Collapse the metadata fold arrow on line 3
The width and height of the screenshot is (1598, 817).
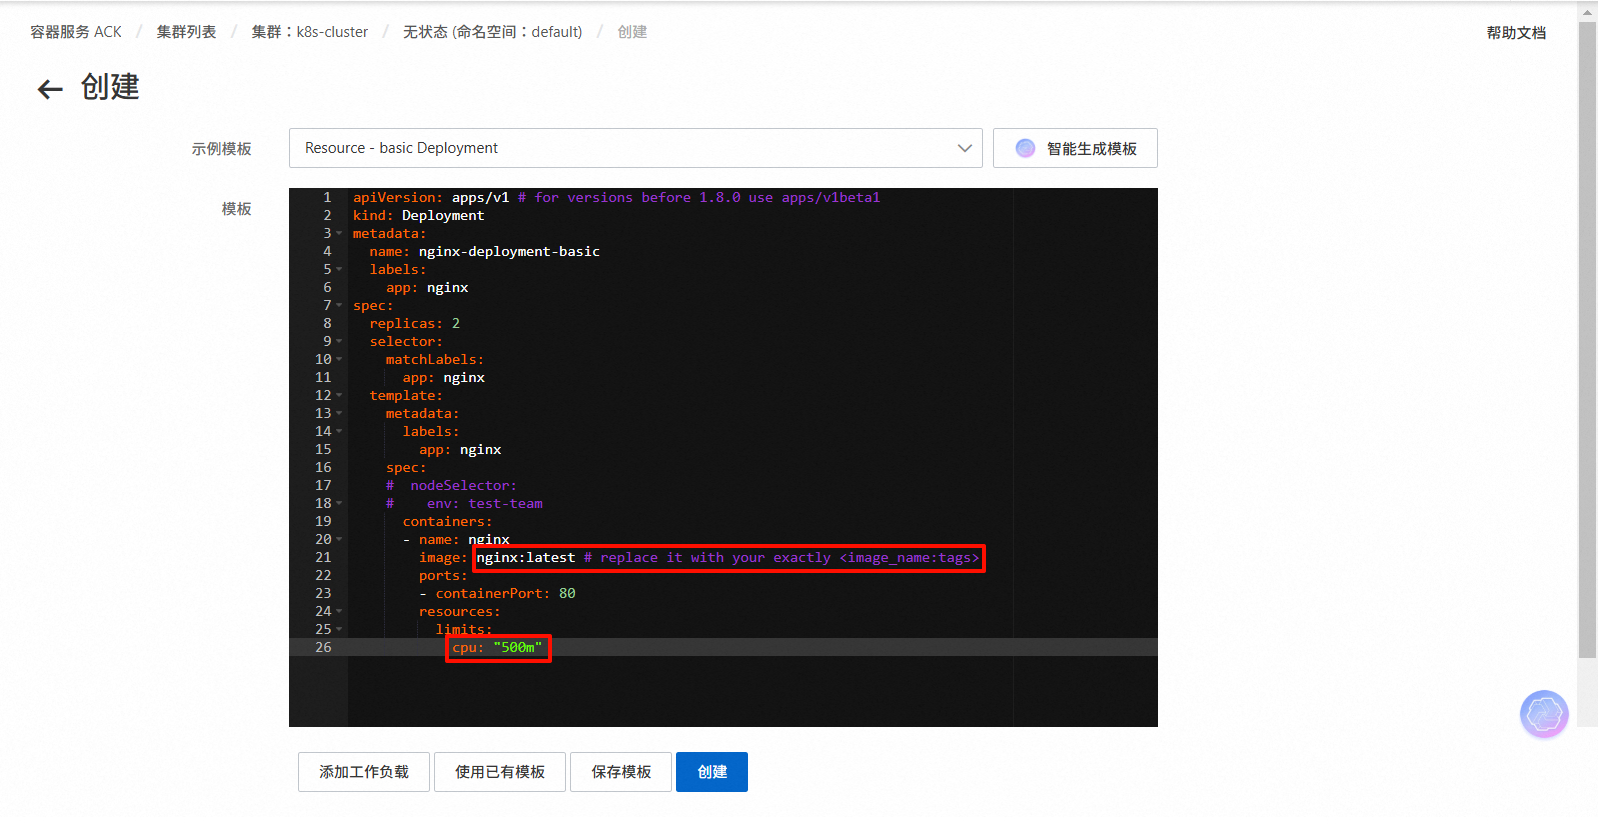[x=339, y=234]
